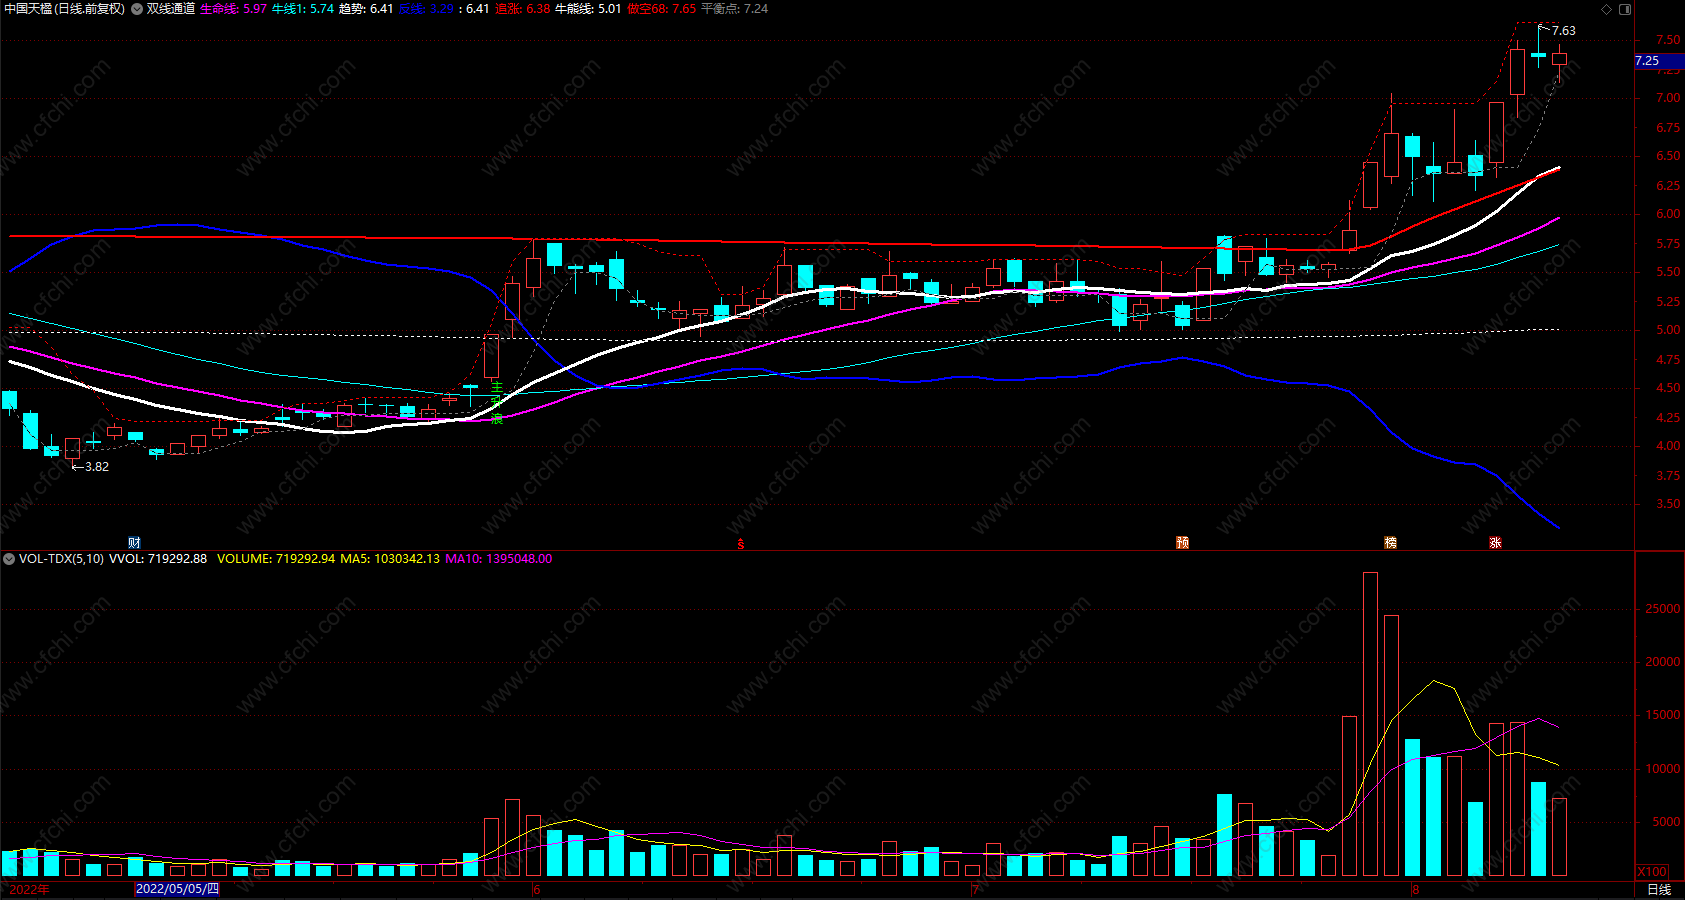This screenshot has width=1685, height=900.
Task: Click the 3.50 price axis label
Action: (1668, 504)
